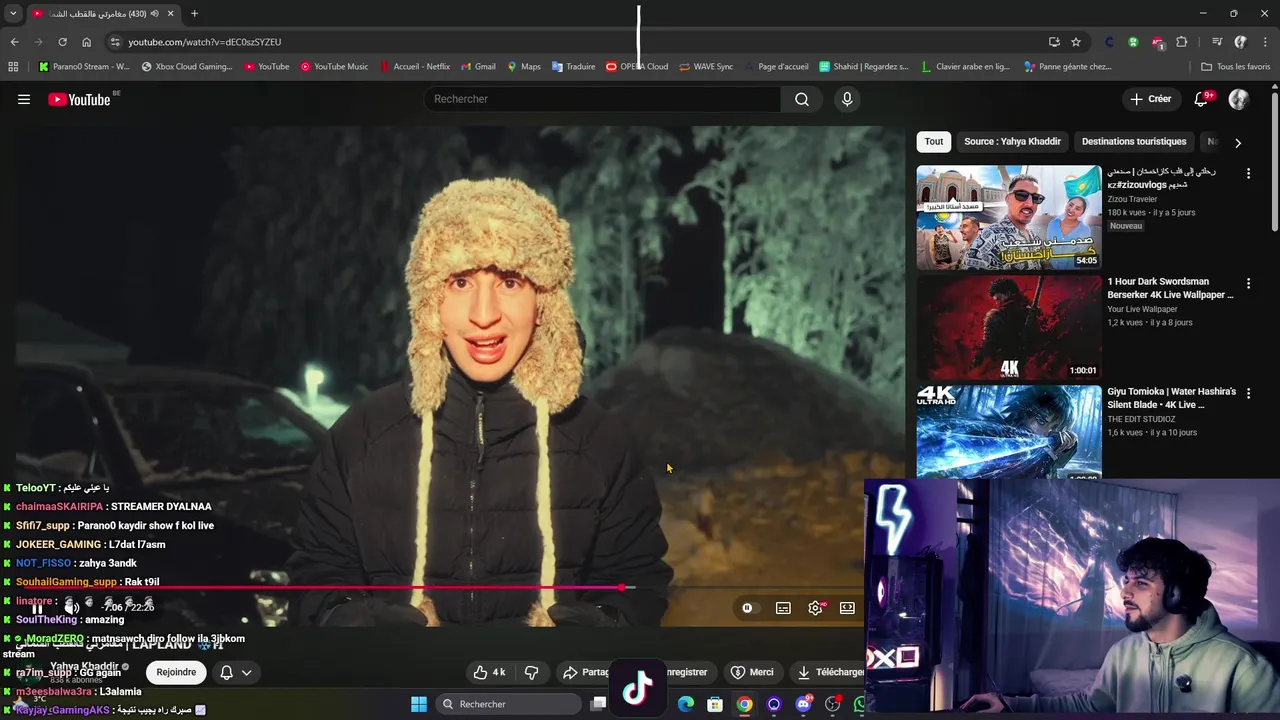This screenshot has width=1280, height=720.
Task: Open player settings gear
Action: pyautogui.click(x=816, y=608)
